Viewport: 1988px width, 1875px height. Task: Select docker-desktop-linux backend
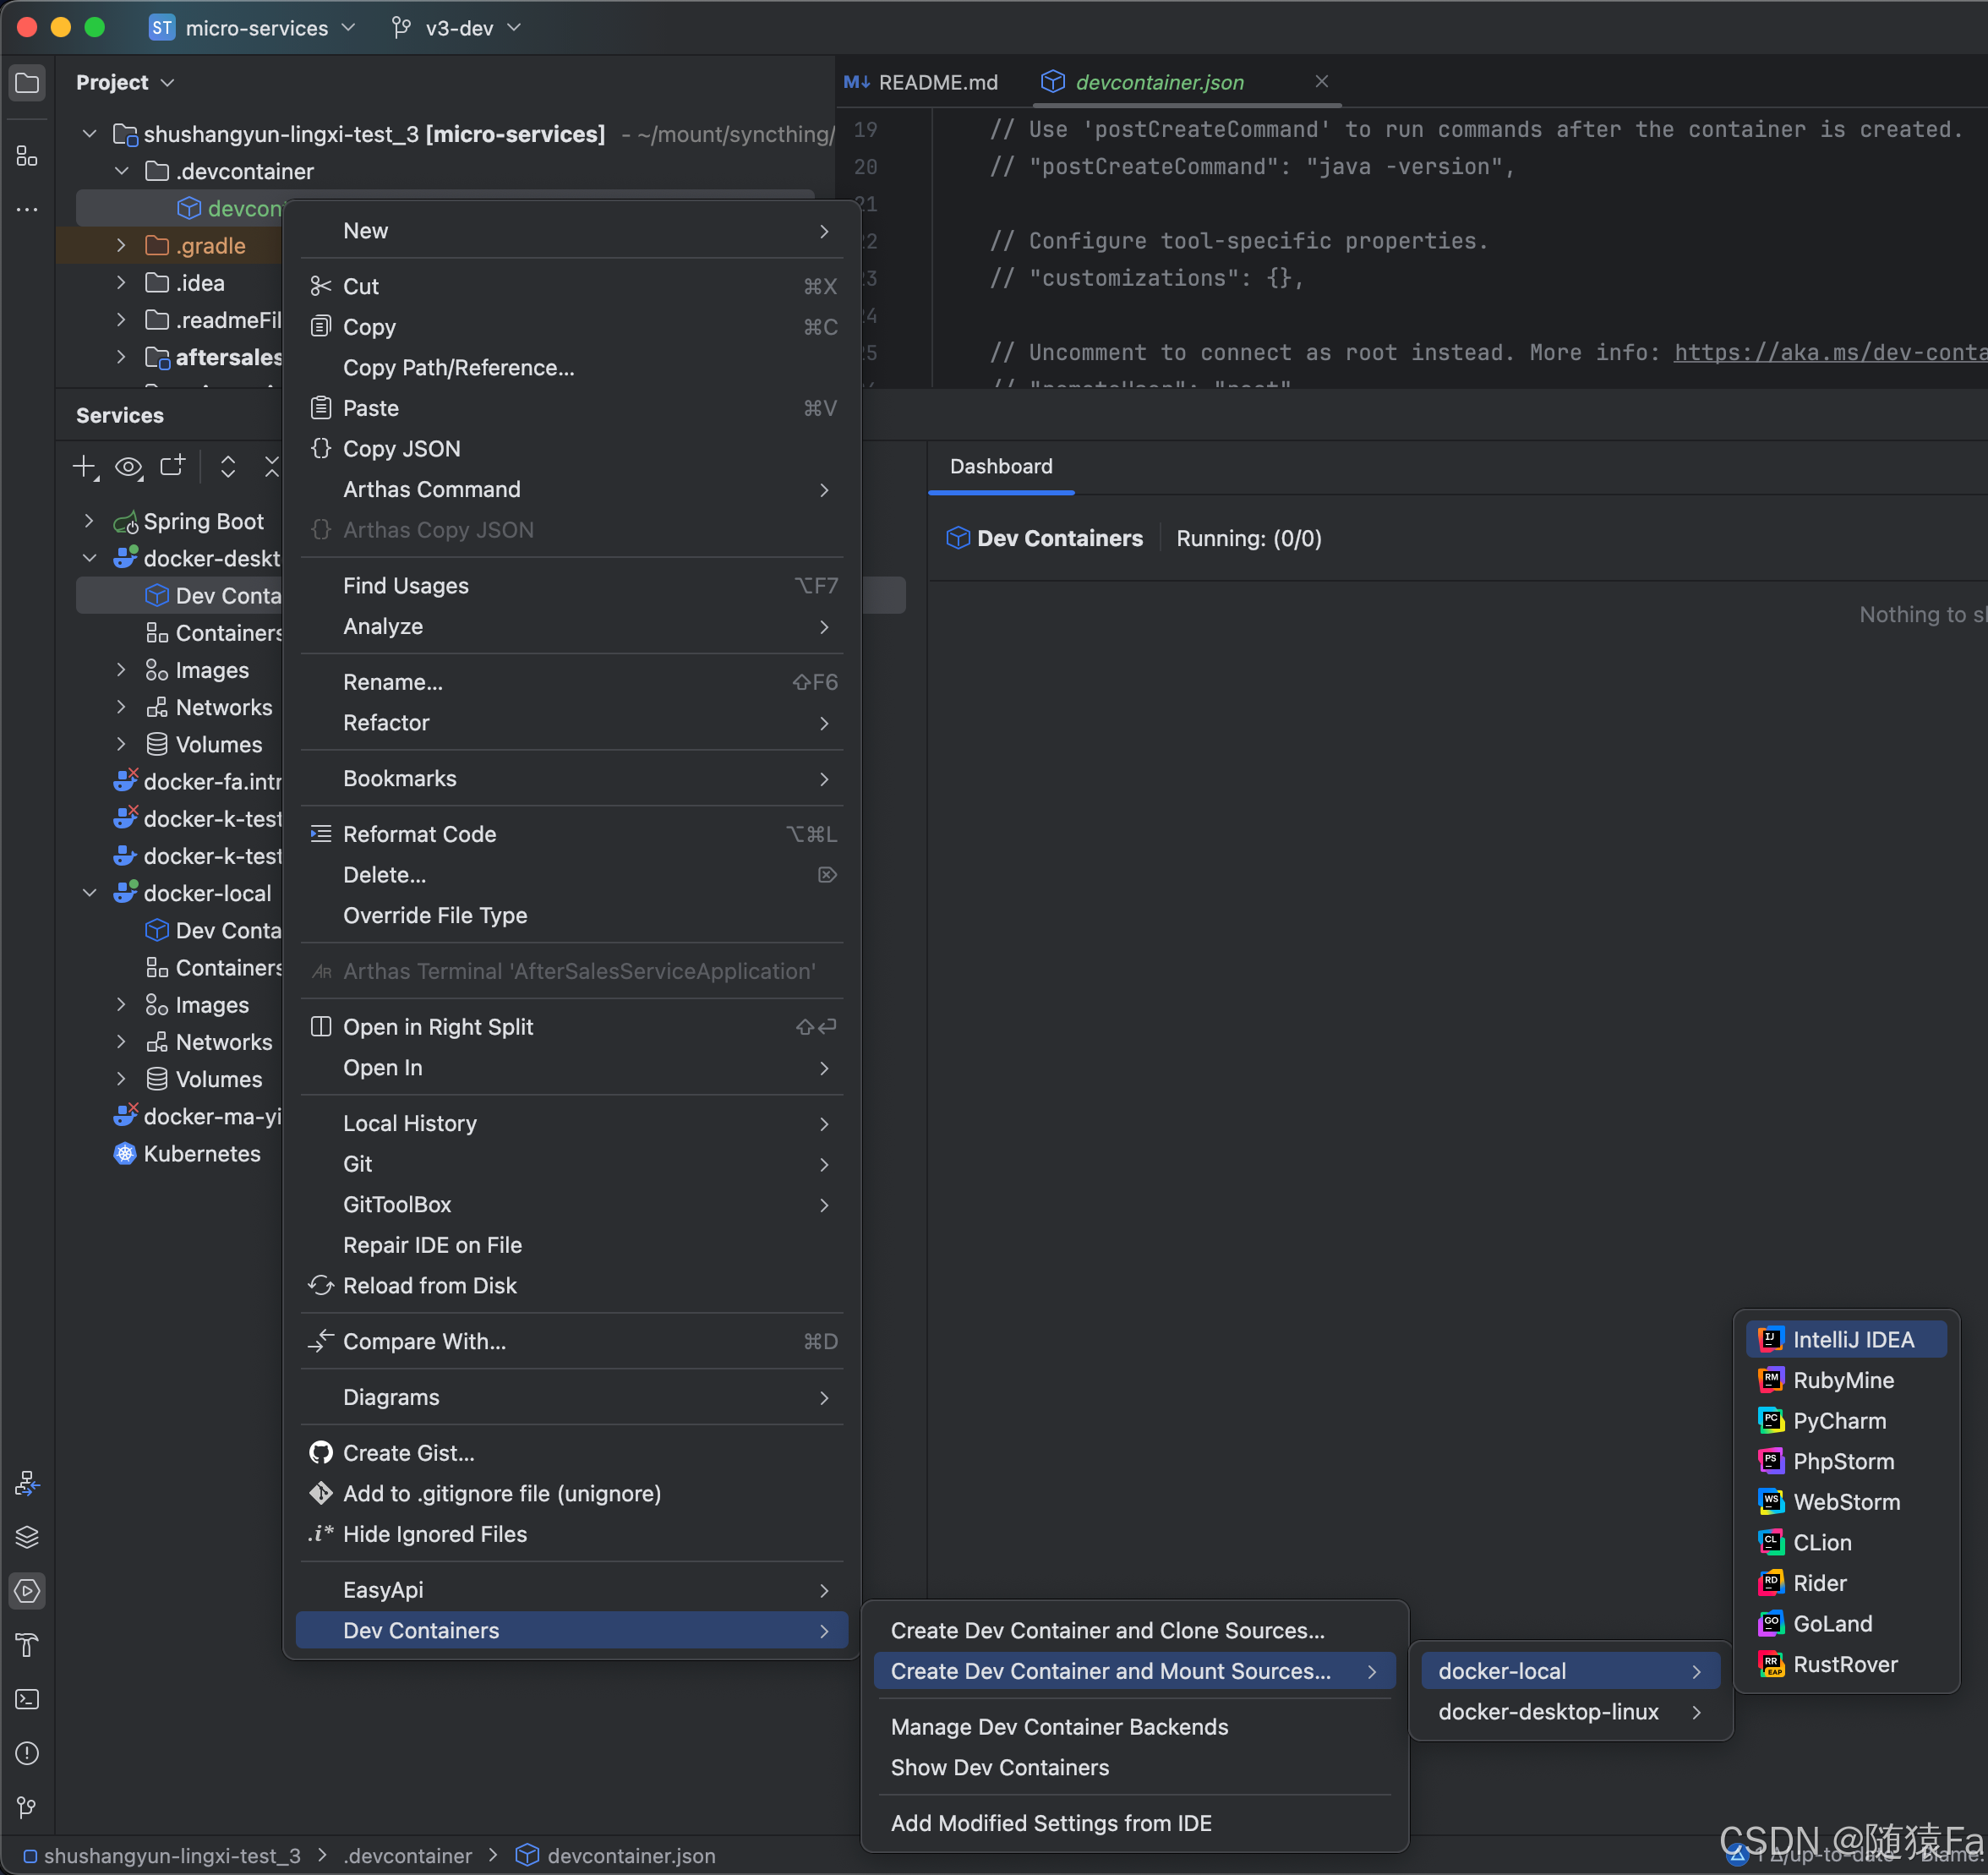click(x=1547, y=1711)
